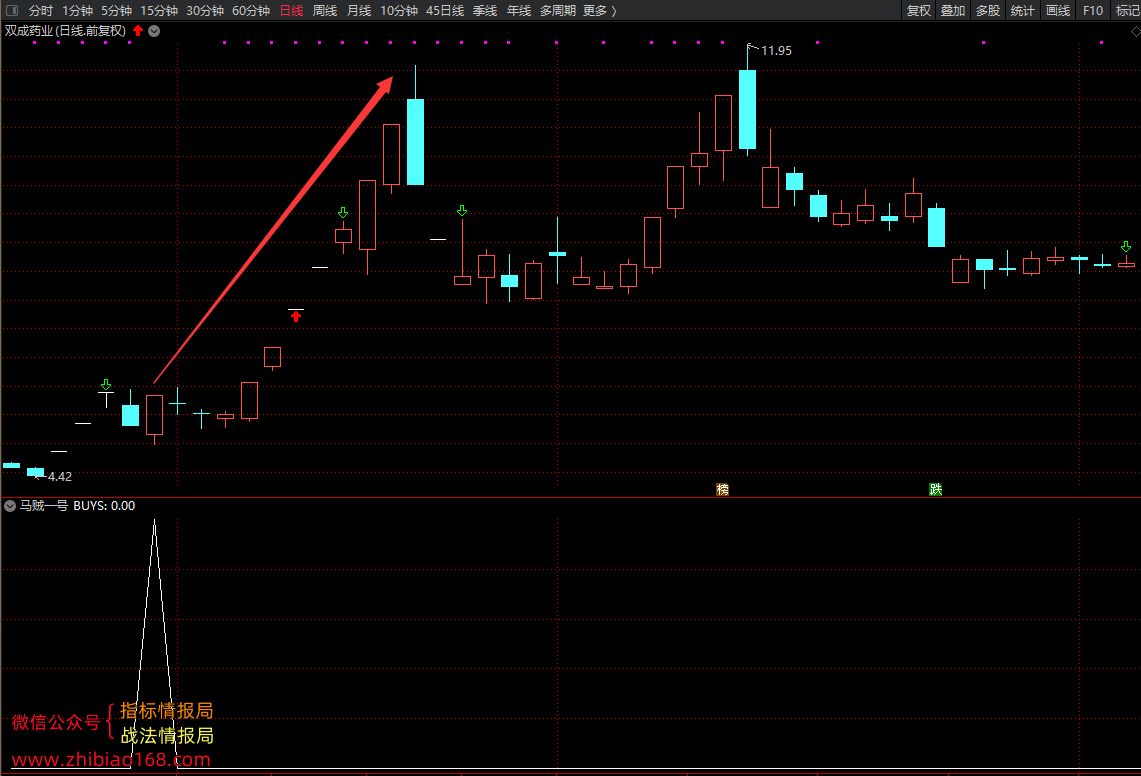1141x776 pixels.
Task: Open the 跌 event marker
Action: pos(936,489)
